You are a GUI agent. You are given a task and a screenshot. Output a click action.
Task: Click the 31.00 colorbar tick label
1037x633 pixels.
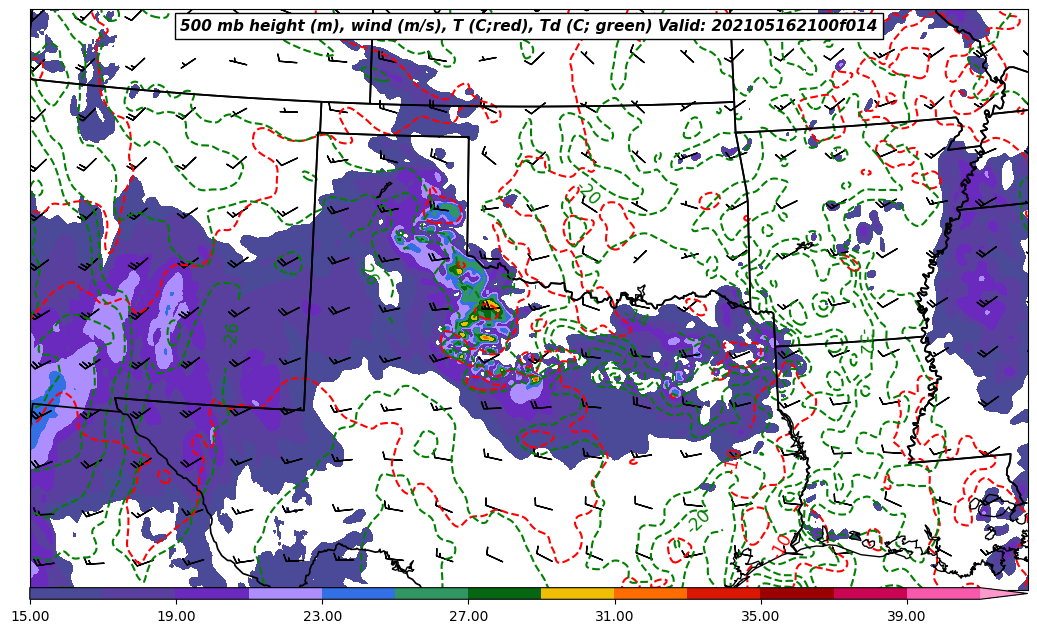click(x=614, y=616)
